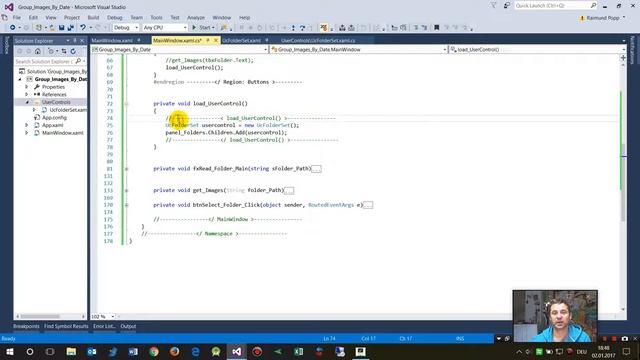Expand the collapsed fxRead_Folder_Main method
Image resolution: width=640 pixels, height=360 pixels.
coord(127,169)
